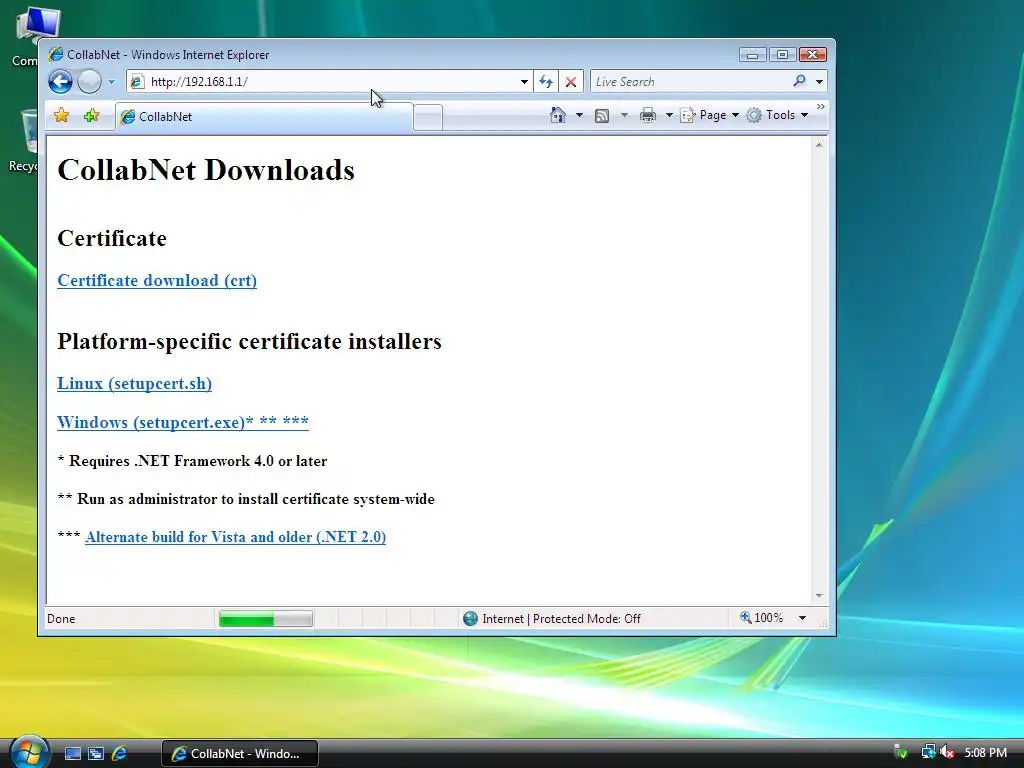Expand the Feeds dropdown arrow
This screenshot has width=1024, height=768.
[x=624, y=115]
